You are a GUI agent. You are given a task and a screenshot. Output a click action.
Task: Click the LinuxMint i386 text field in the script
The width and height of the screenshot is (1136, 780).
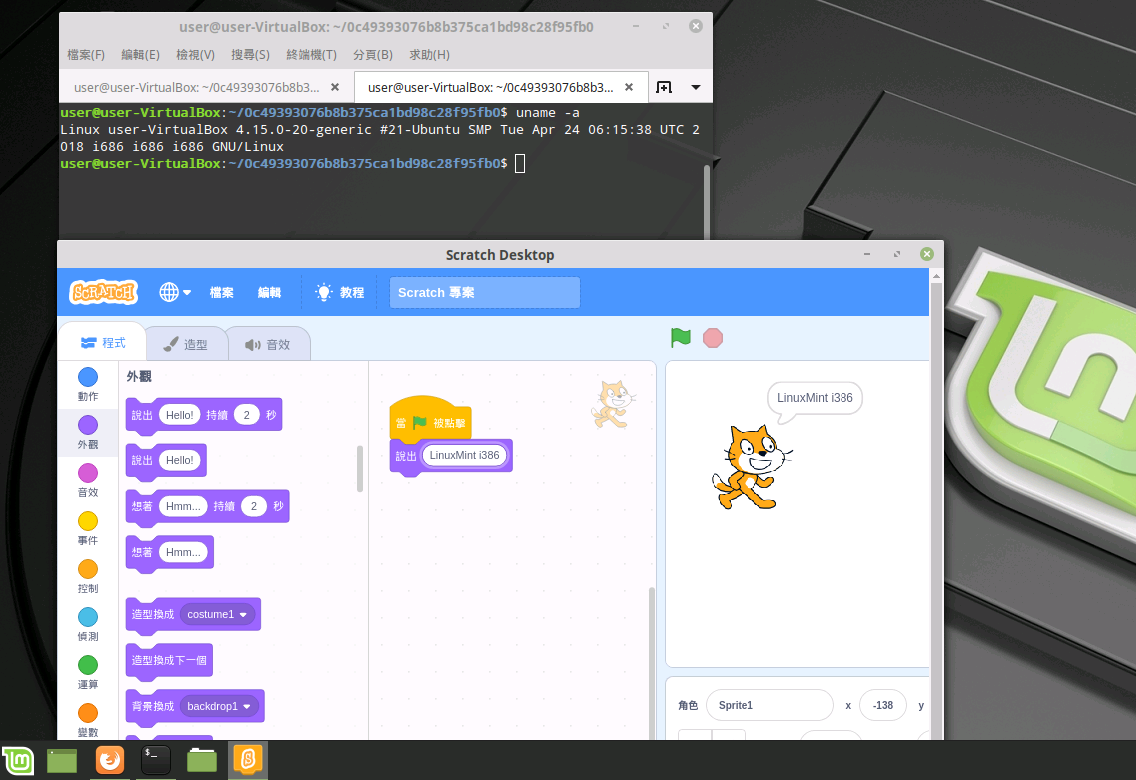[464, 456]
